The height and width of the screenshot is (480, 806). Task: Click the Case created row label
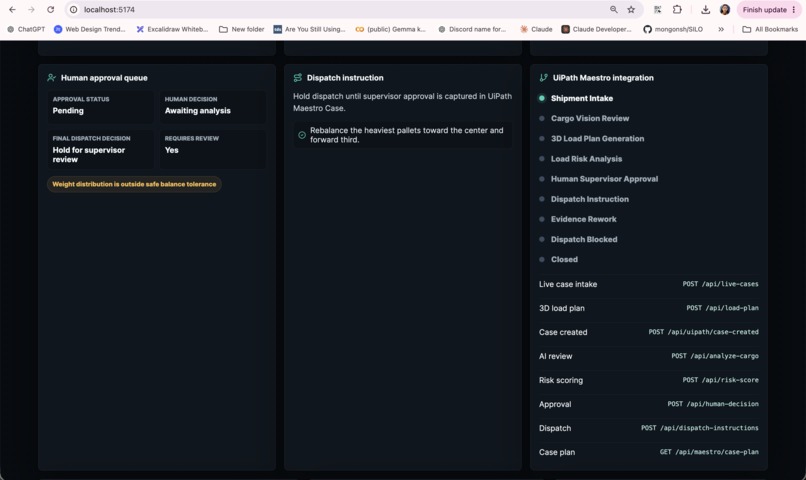pos(563,333)
